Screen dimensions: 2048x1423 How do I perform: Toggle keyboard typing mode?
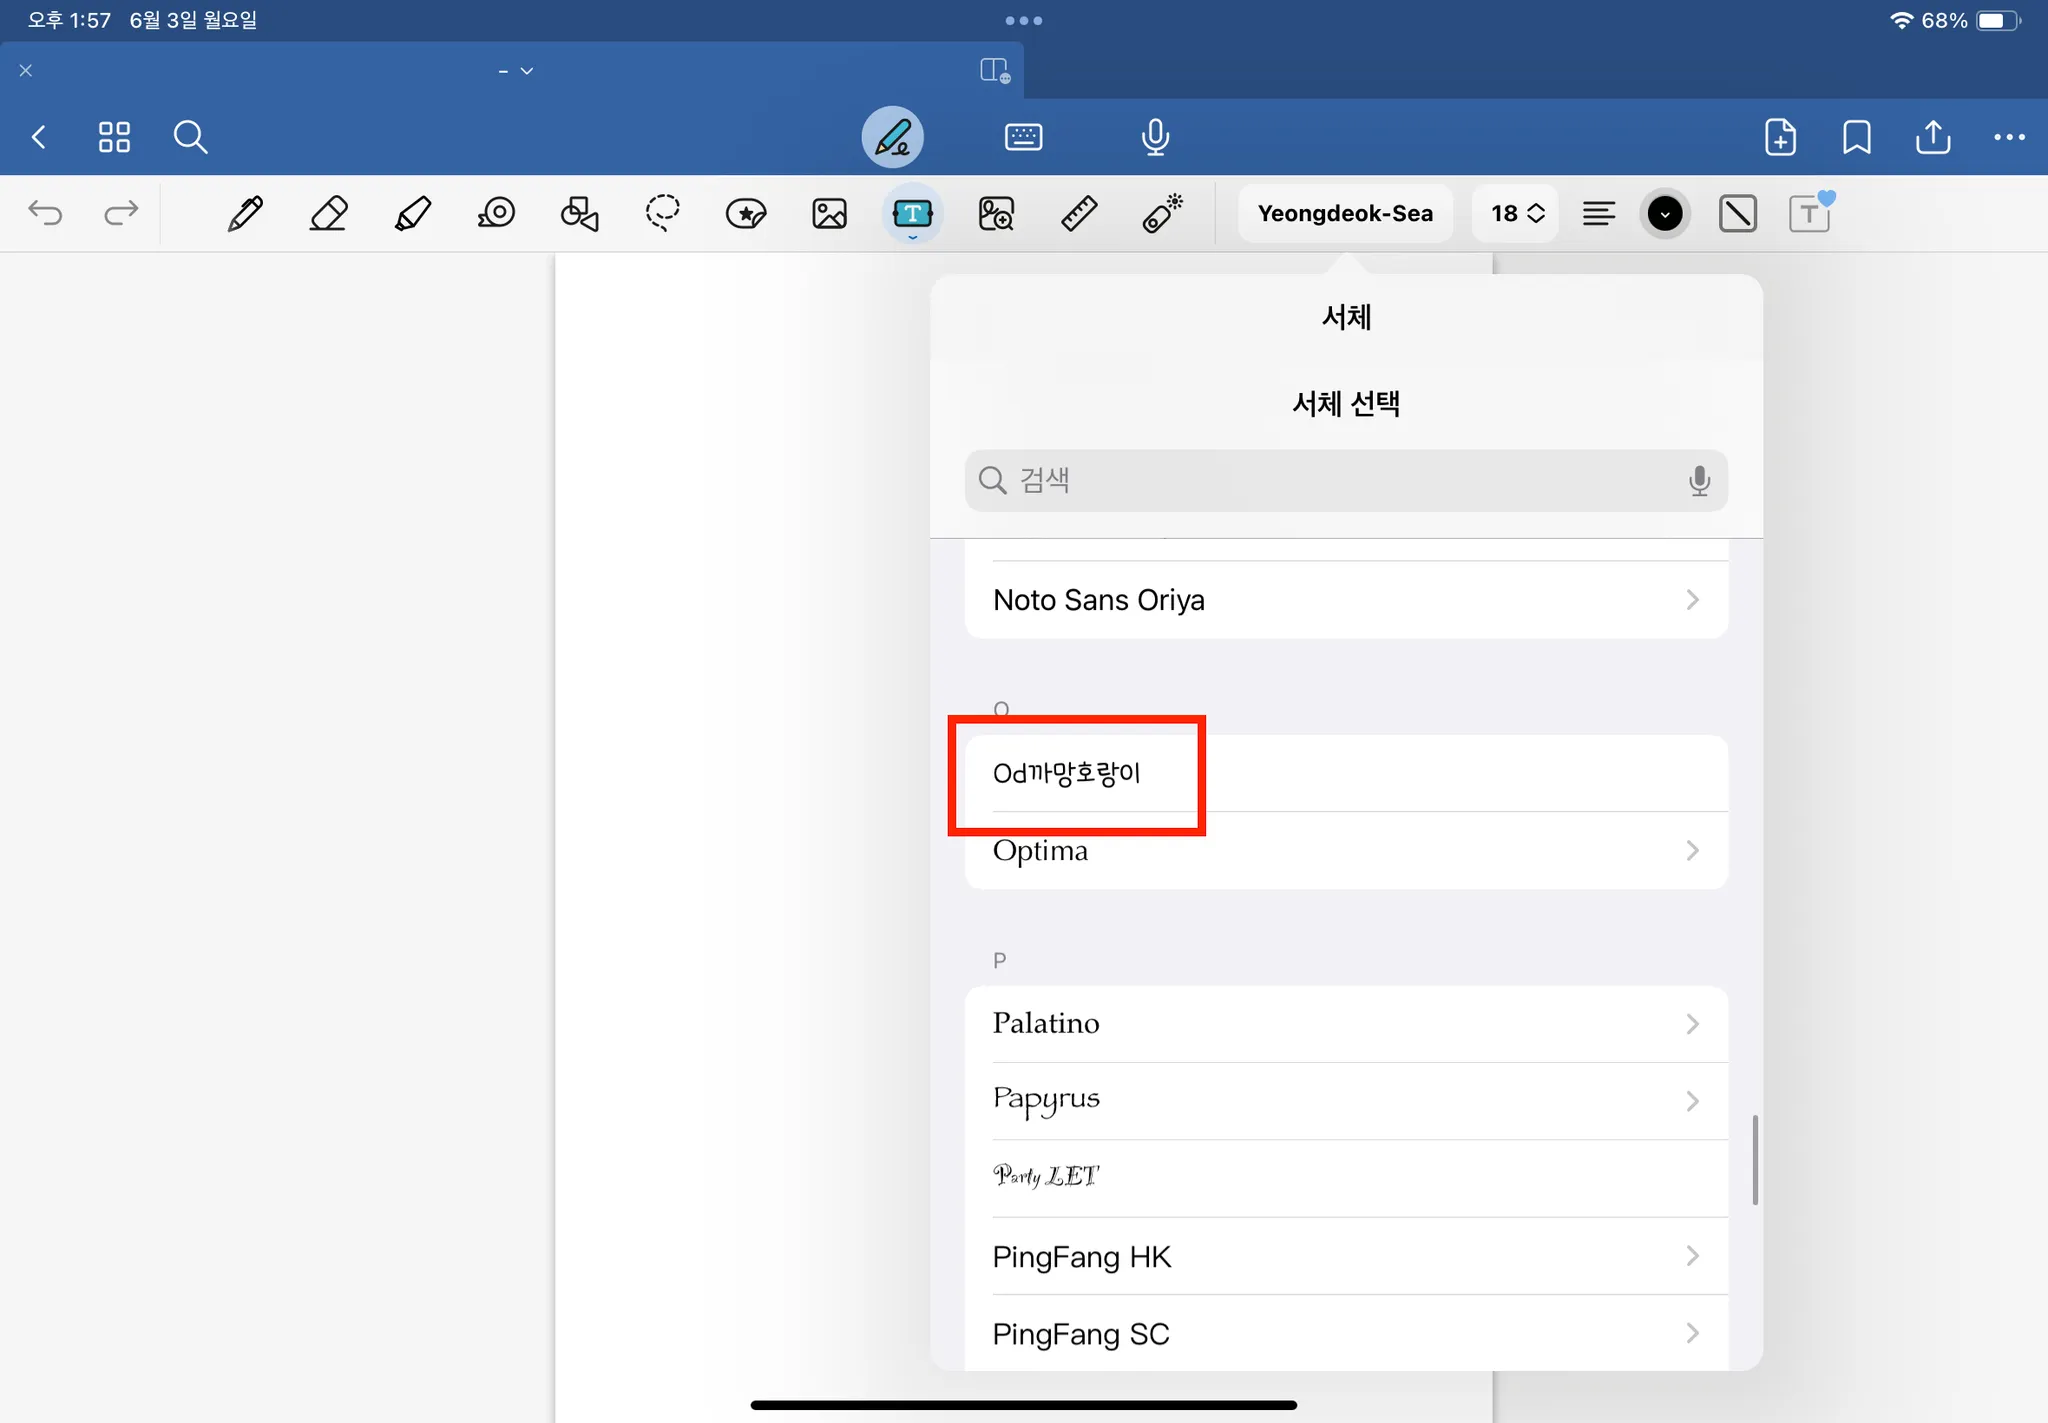click(1023, 137)
